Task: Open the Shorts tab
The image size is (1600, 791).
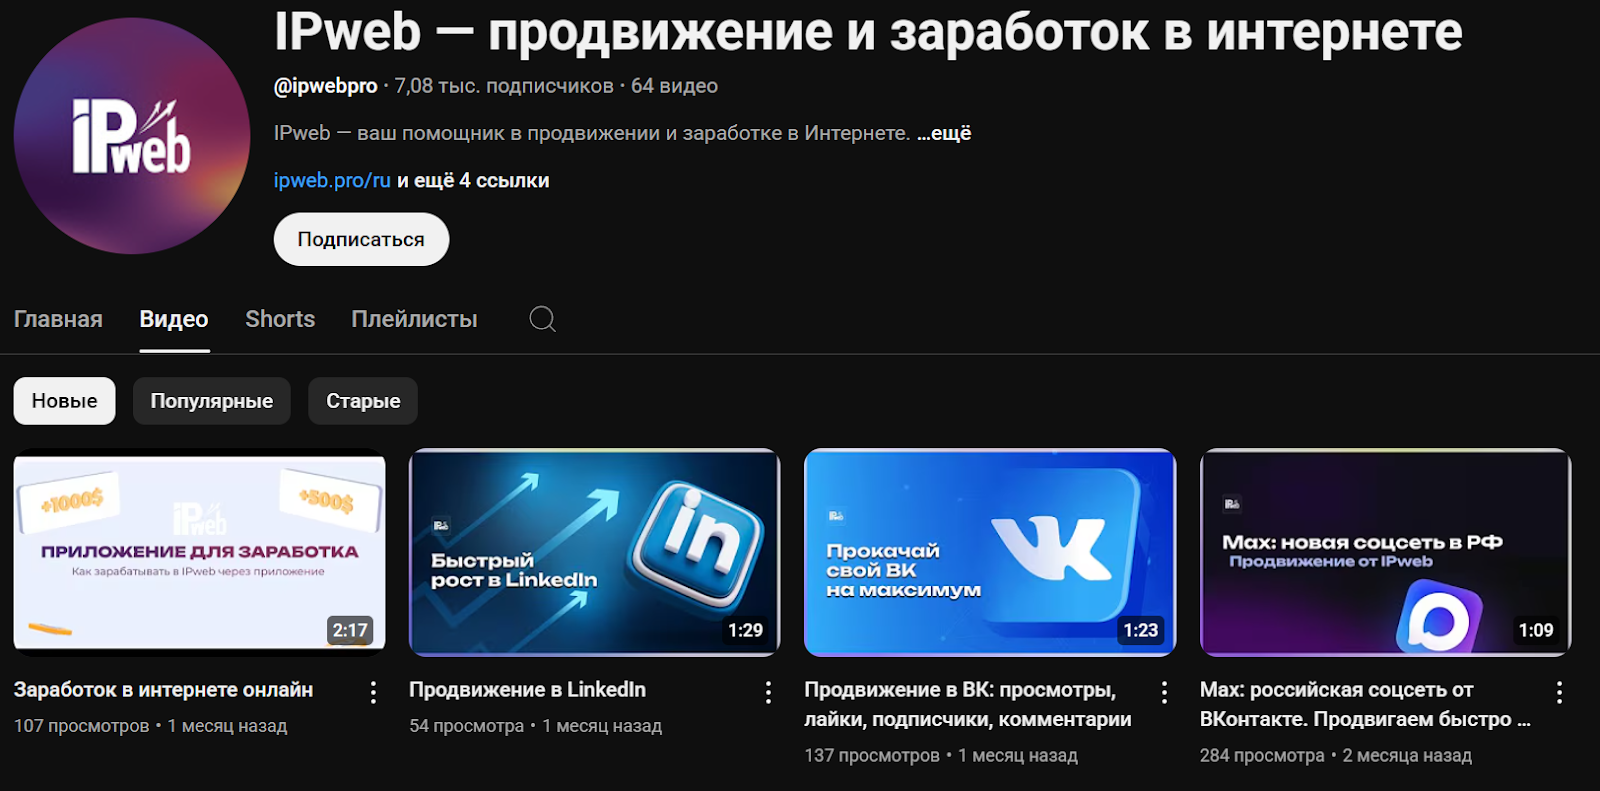Action: click(x=280, y=319)
